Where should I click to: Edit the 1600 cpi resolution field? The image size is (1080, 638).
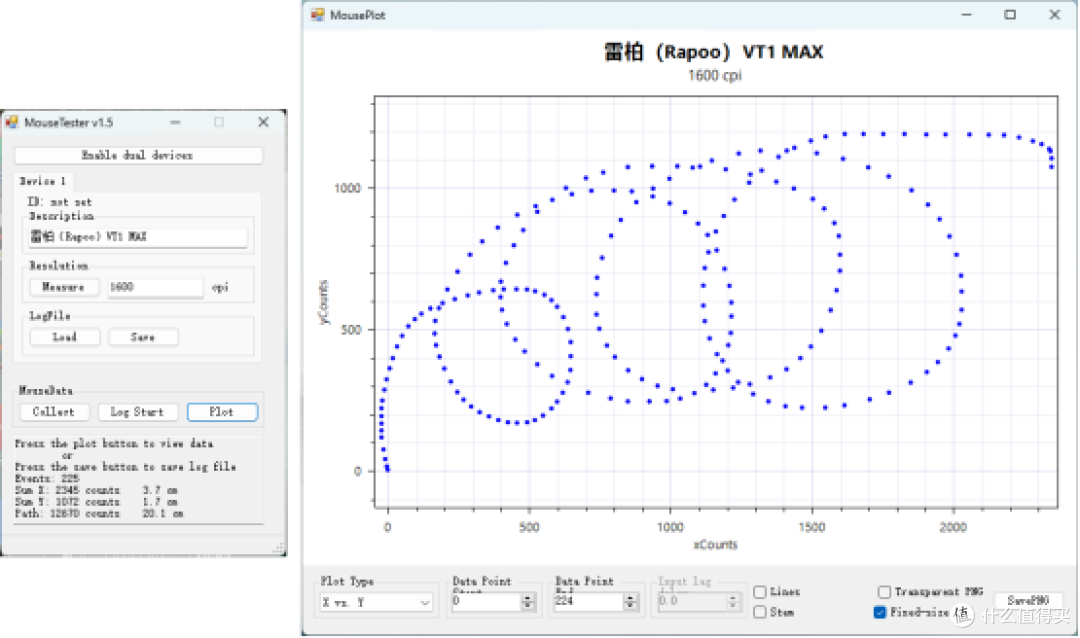(155, 287)
